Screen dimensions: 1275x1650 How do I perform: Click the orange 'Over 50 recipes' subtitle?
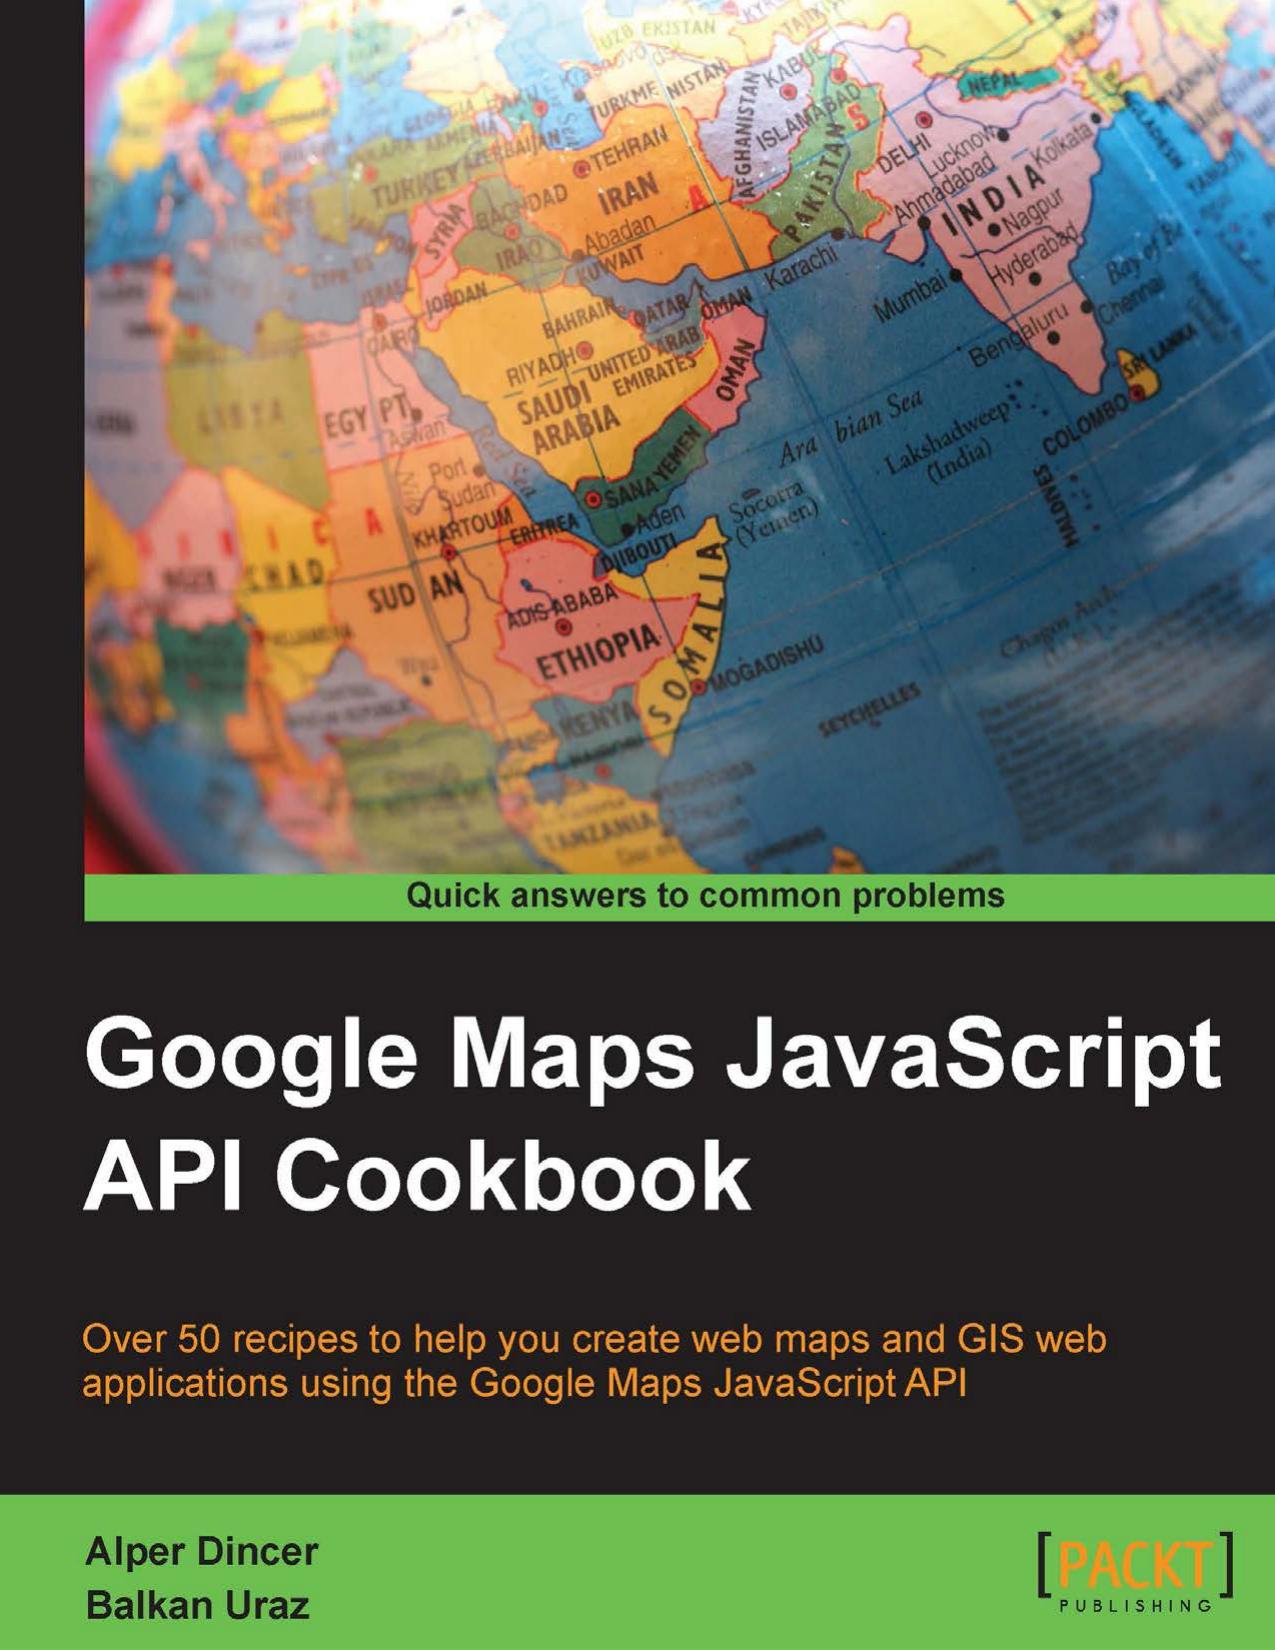coord(594,1360)
